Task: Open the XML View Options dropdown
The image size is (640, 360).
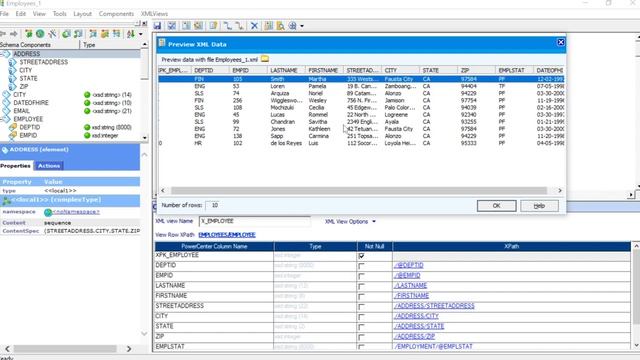Action: tap(350, 222)
